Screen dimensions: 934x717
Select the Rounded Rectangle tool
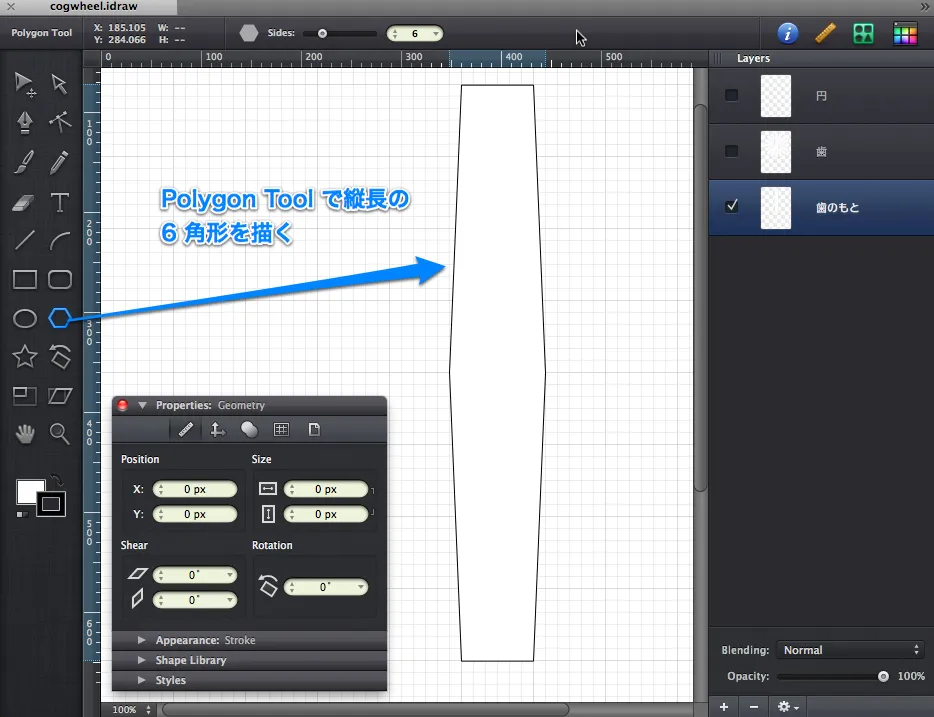60,279
